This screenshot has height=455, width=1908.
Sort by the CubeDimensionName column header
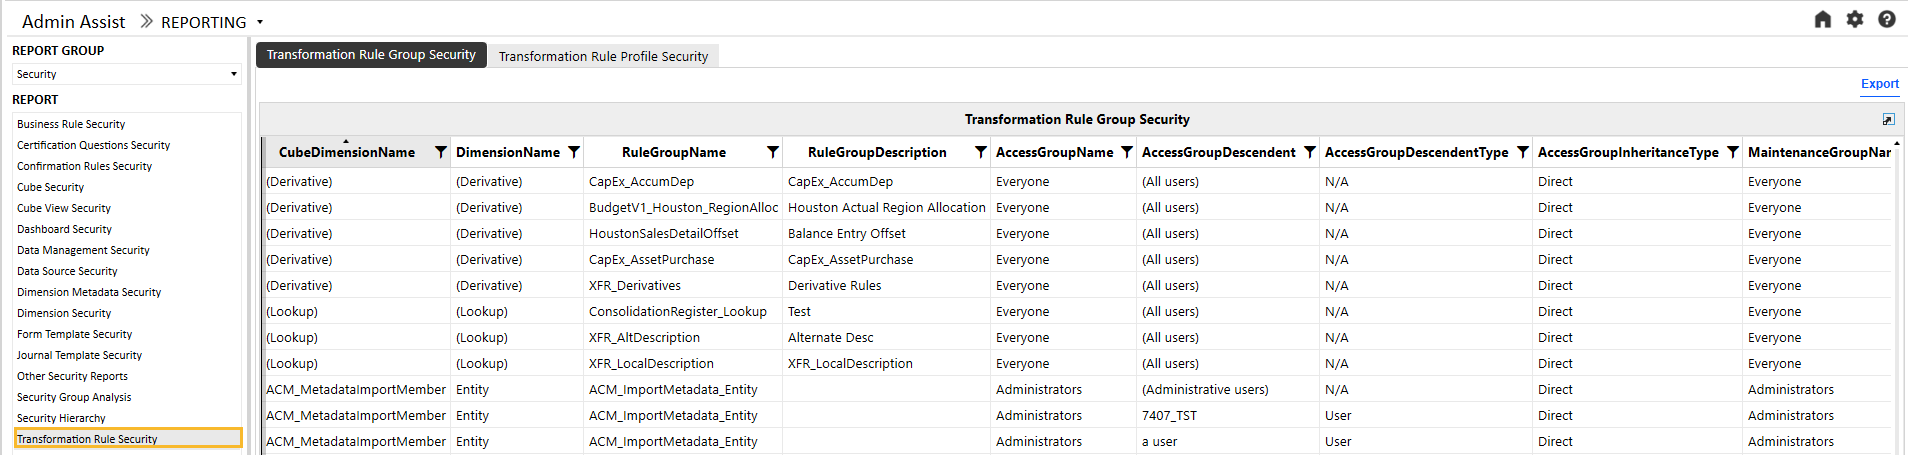pyautogui.click(x=347, y=152)
